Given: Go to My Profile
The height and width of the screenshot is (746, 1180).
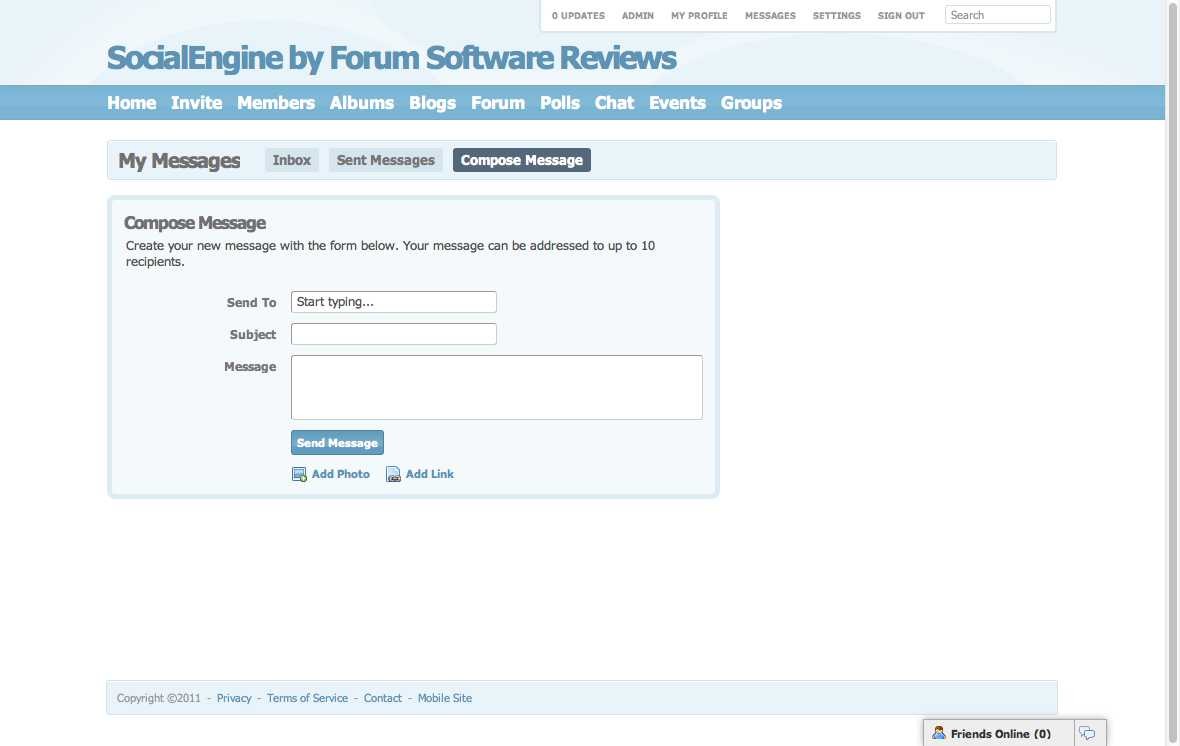Looking at the screenshot, I should (x=699, y=16).
